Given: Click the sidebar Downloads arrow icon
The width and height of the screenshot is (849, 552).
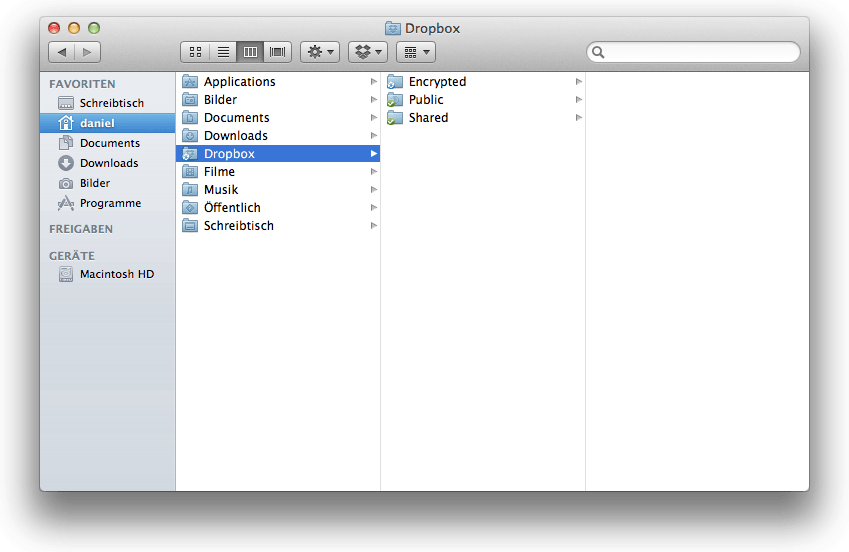Looking at the screenshot, I should [66, 163].
